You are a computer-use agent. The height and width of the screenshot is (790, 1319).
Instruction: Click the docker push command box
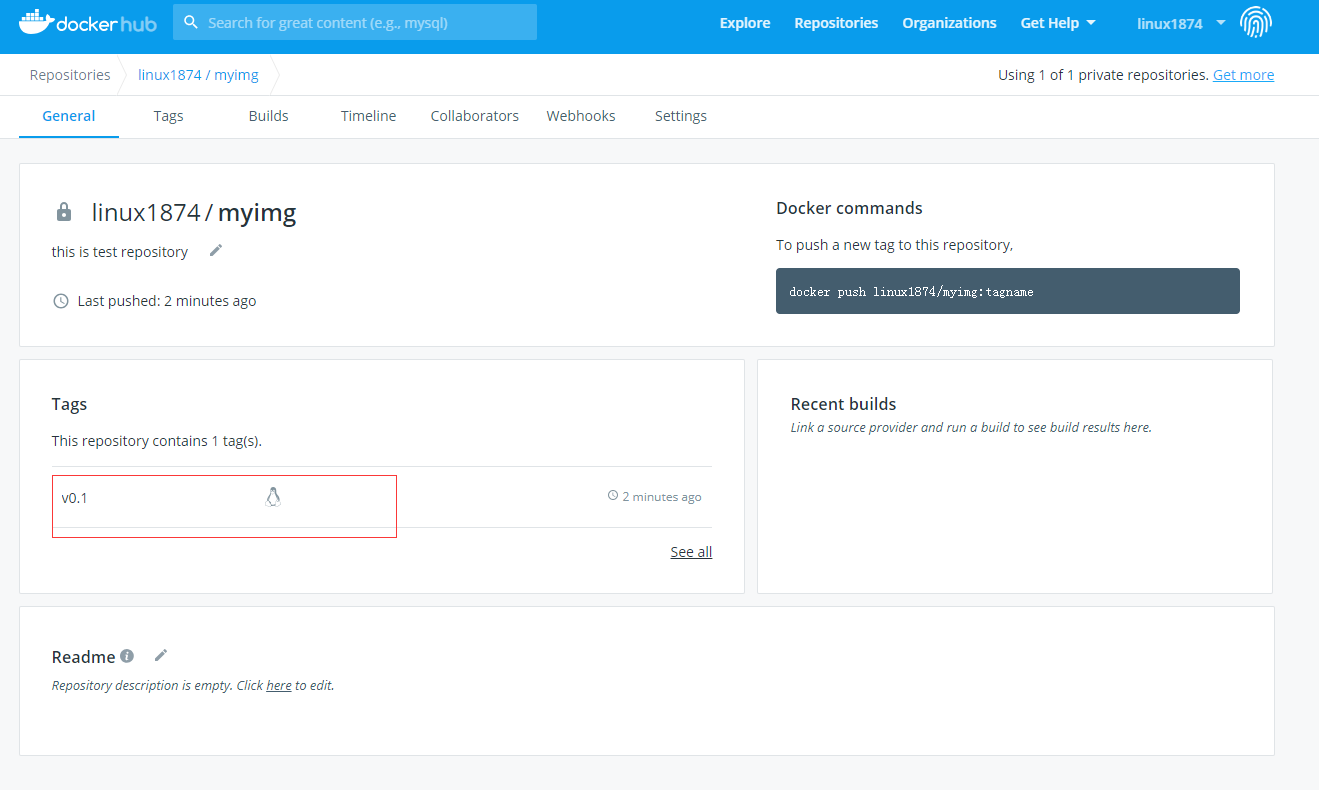pos(1007,291)
